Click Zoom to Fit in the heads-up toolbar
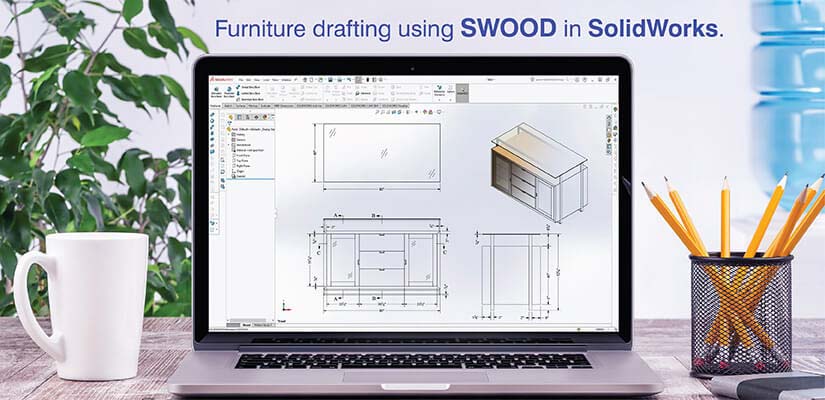The height and width of the screenshot is (400, 825). pos(377,112)
